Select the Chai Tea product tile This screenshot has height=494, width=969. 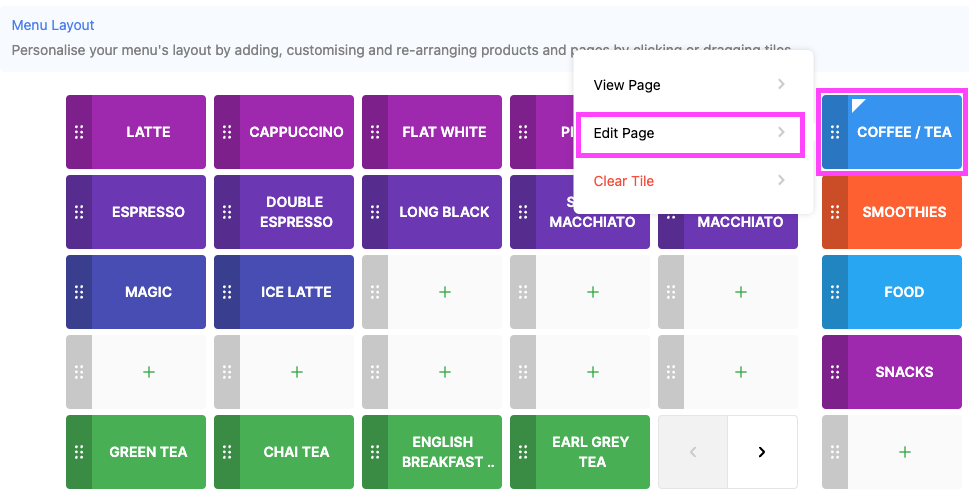pyautogui.click(x=296, y=452)
